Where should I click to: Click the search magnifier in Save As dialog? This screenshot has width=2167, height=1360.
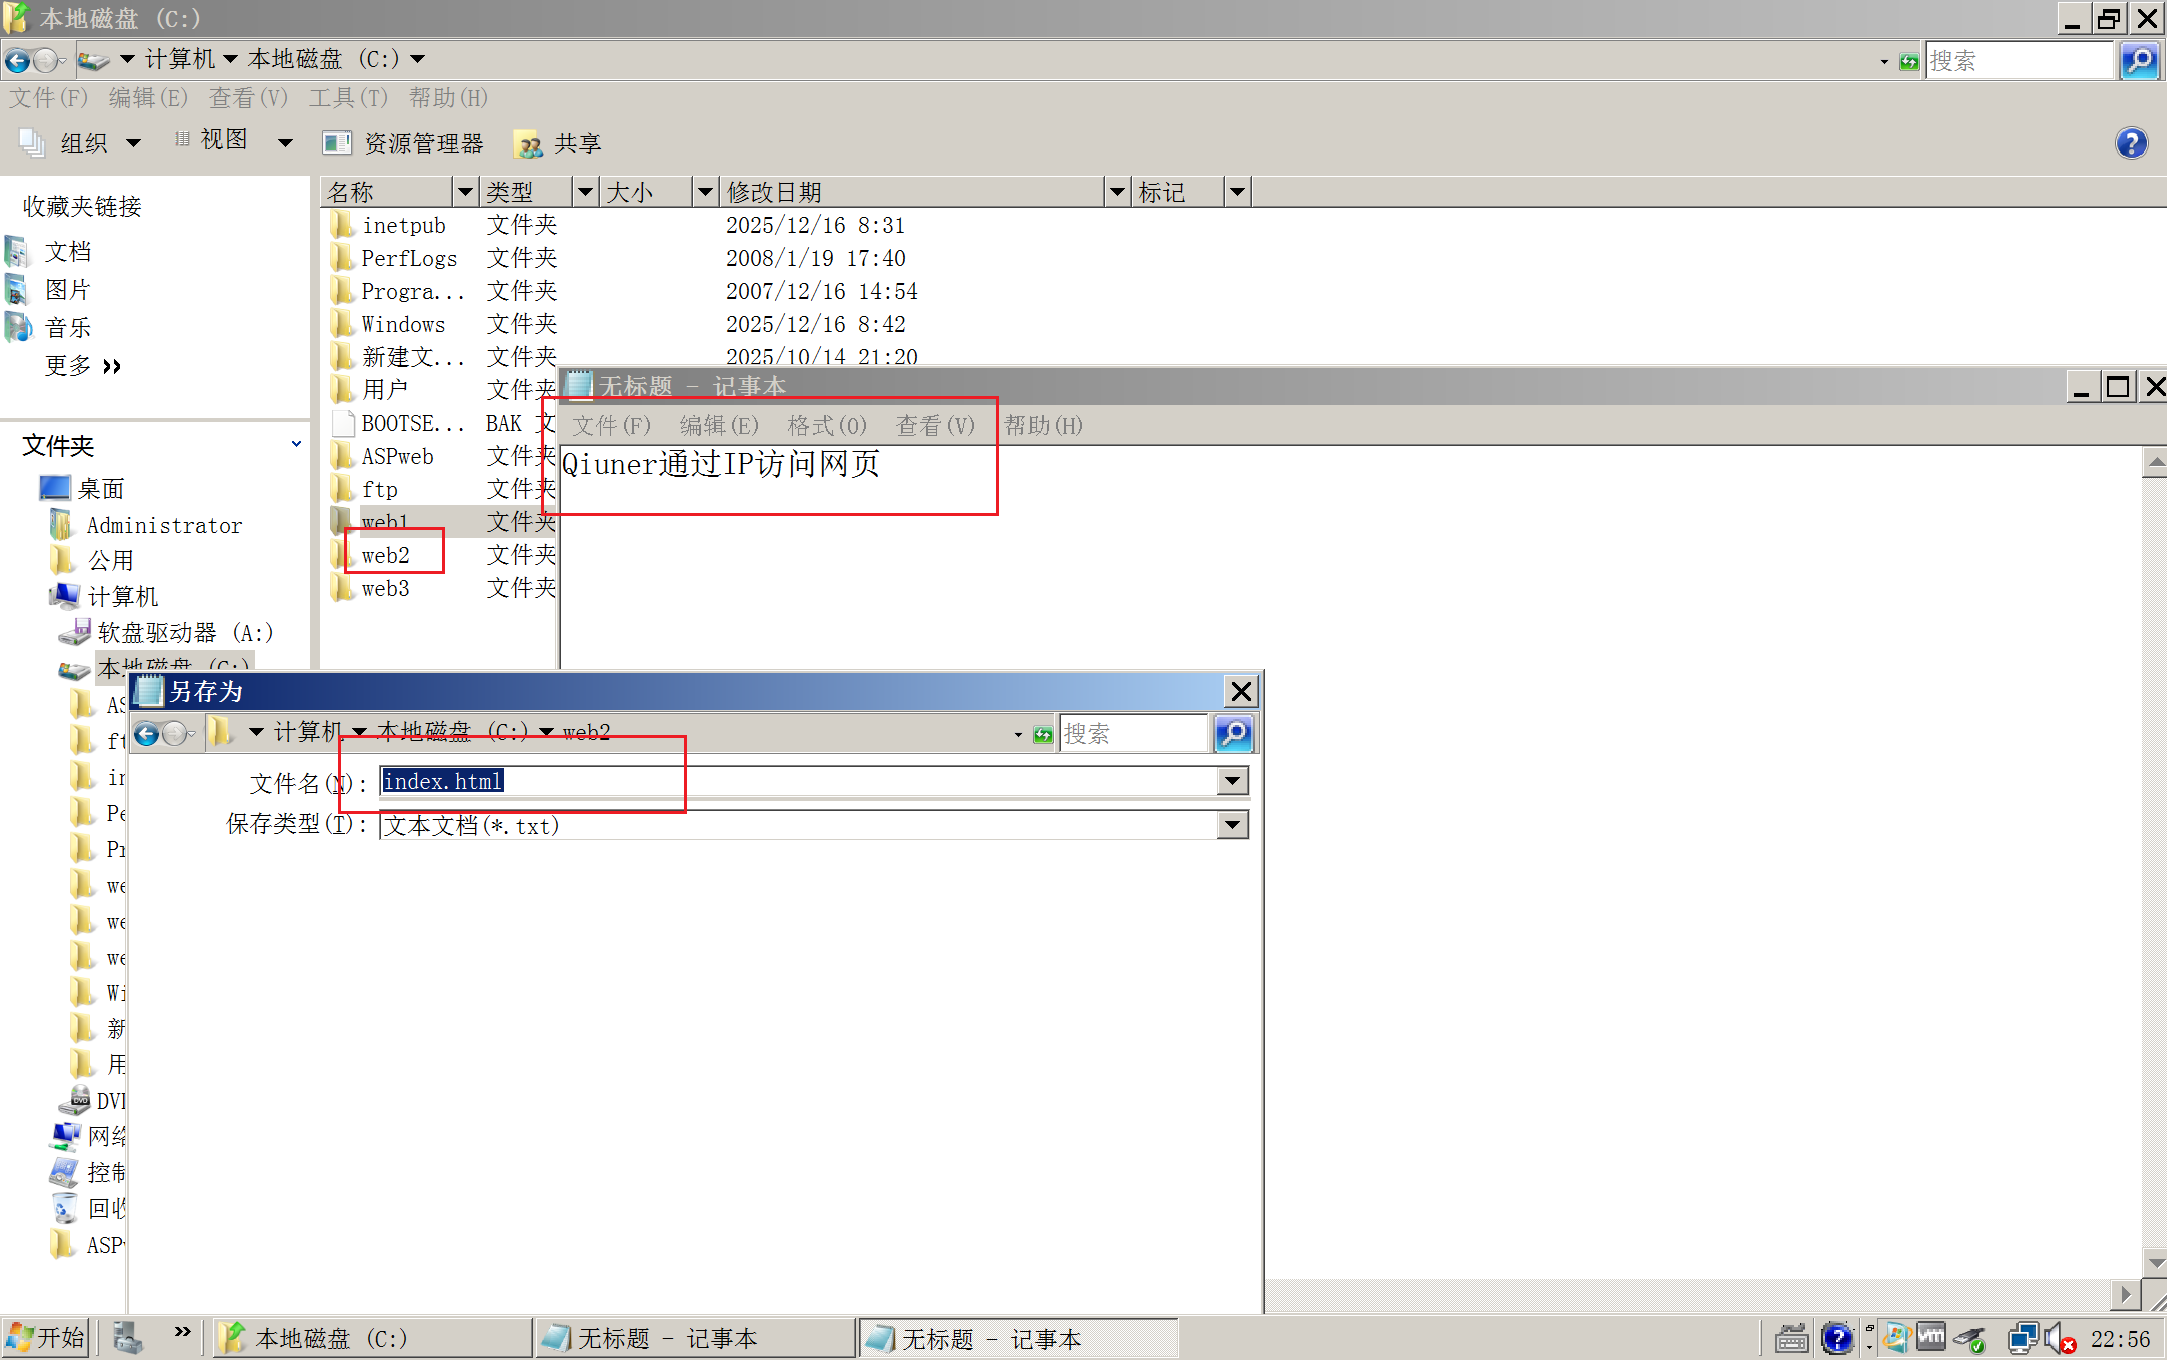click(1234, 734)
